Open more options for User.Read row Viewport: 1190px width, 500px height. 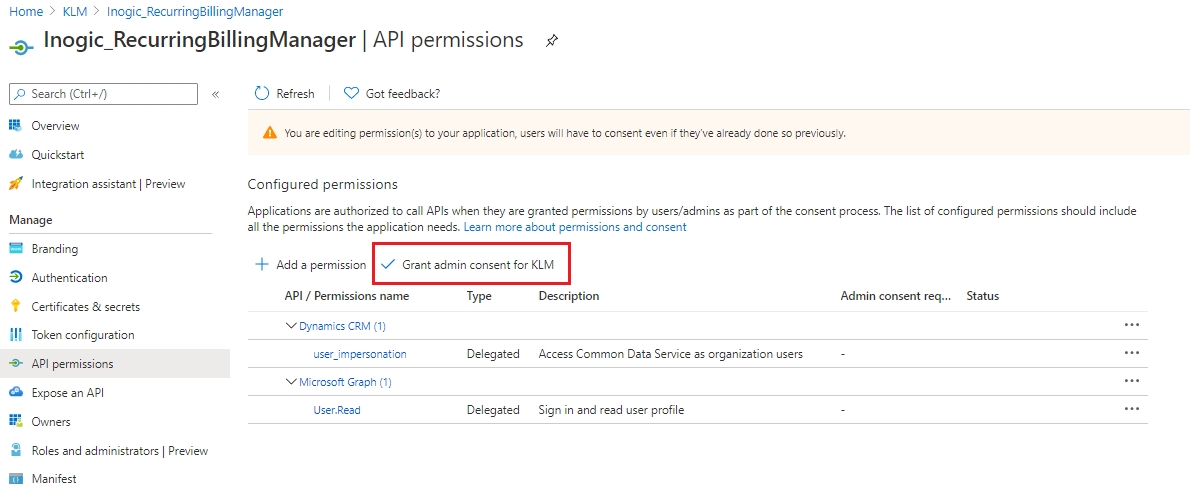click(x=1132, y=409)
